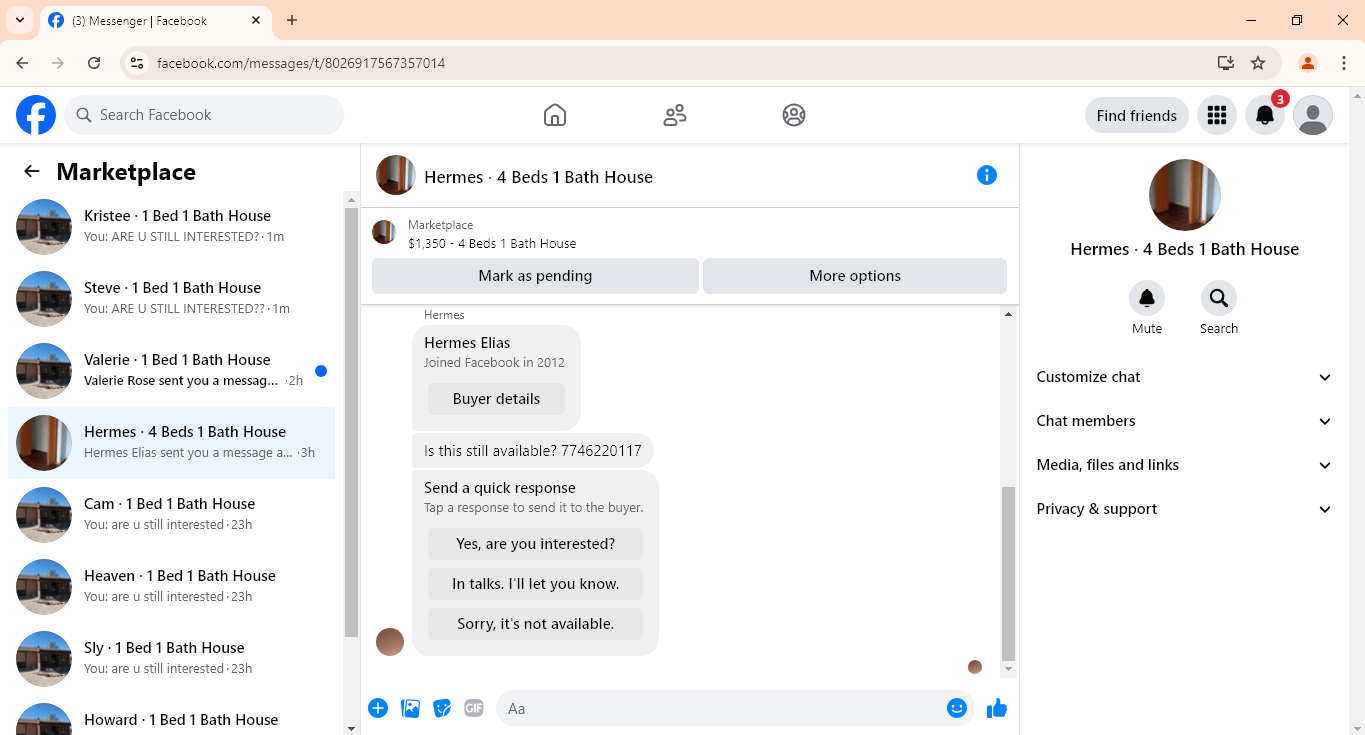Open the Friends icon in top navigation
1365x735 pixels.
click(x=675, y=115)
